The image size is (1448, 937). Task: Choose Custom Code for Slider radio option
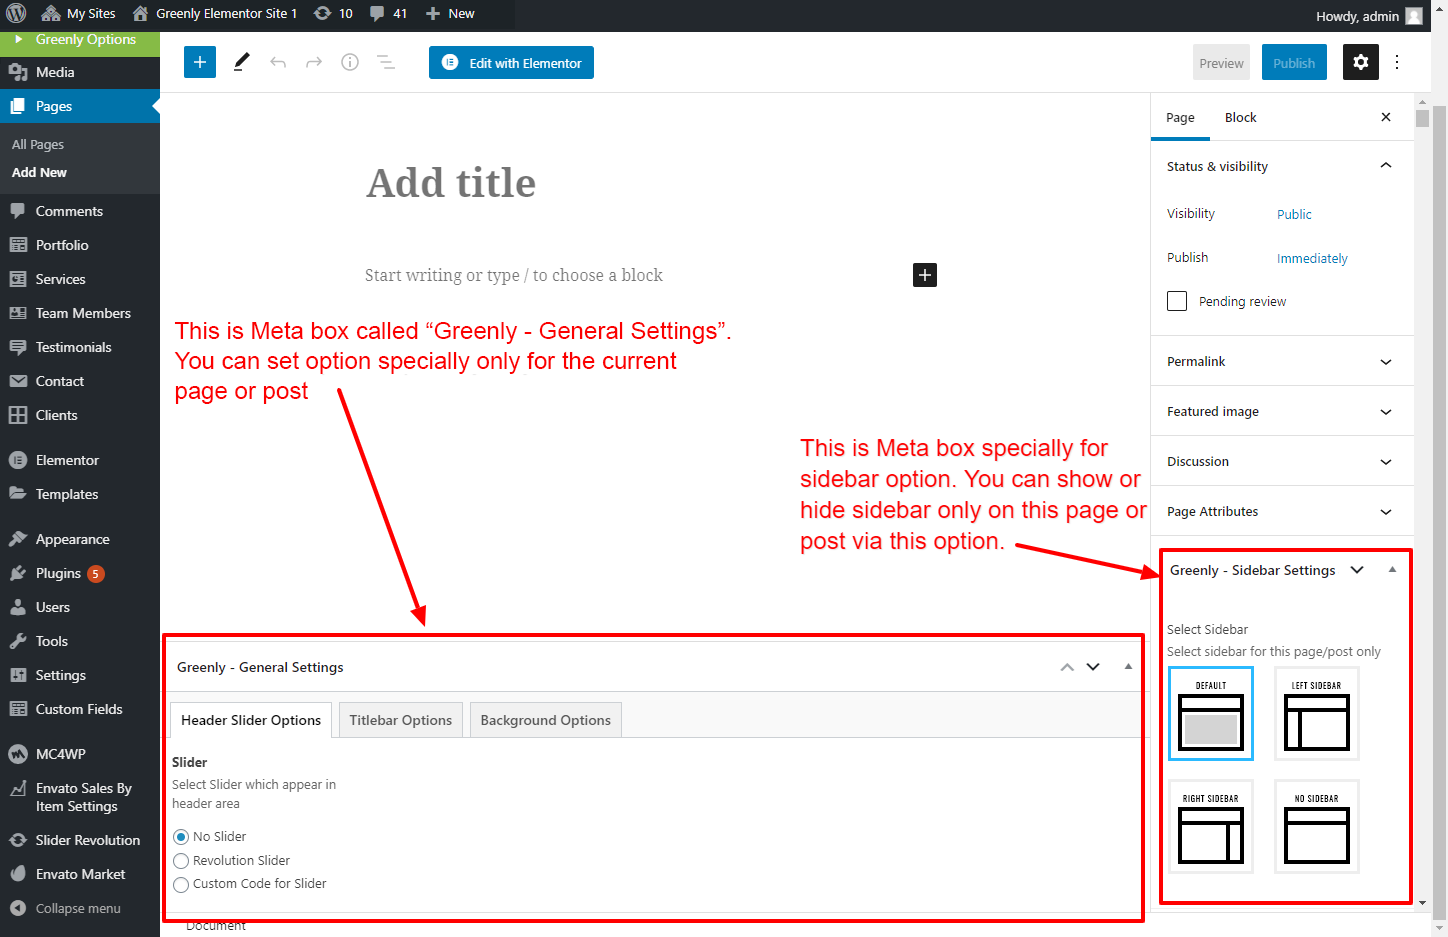point(181,884)
